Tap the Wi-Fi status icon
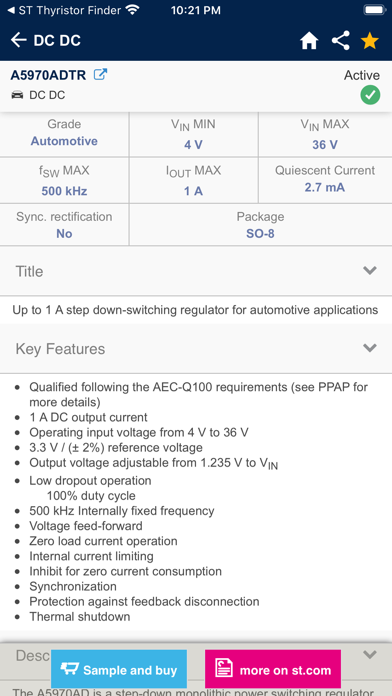The width and height of the screenshot is (392, 696). coord(132,10)
